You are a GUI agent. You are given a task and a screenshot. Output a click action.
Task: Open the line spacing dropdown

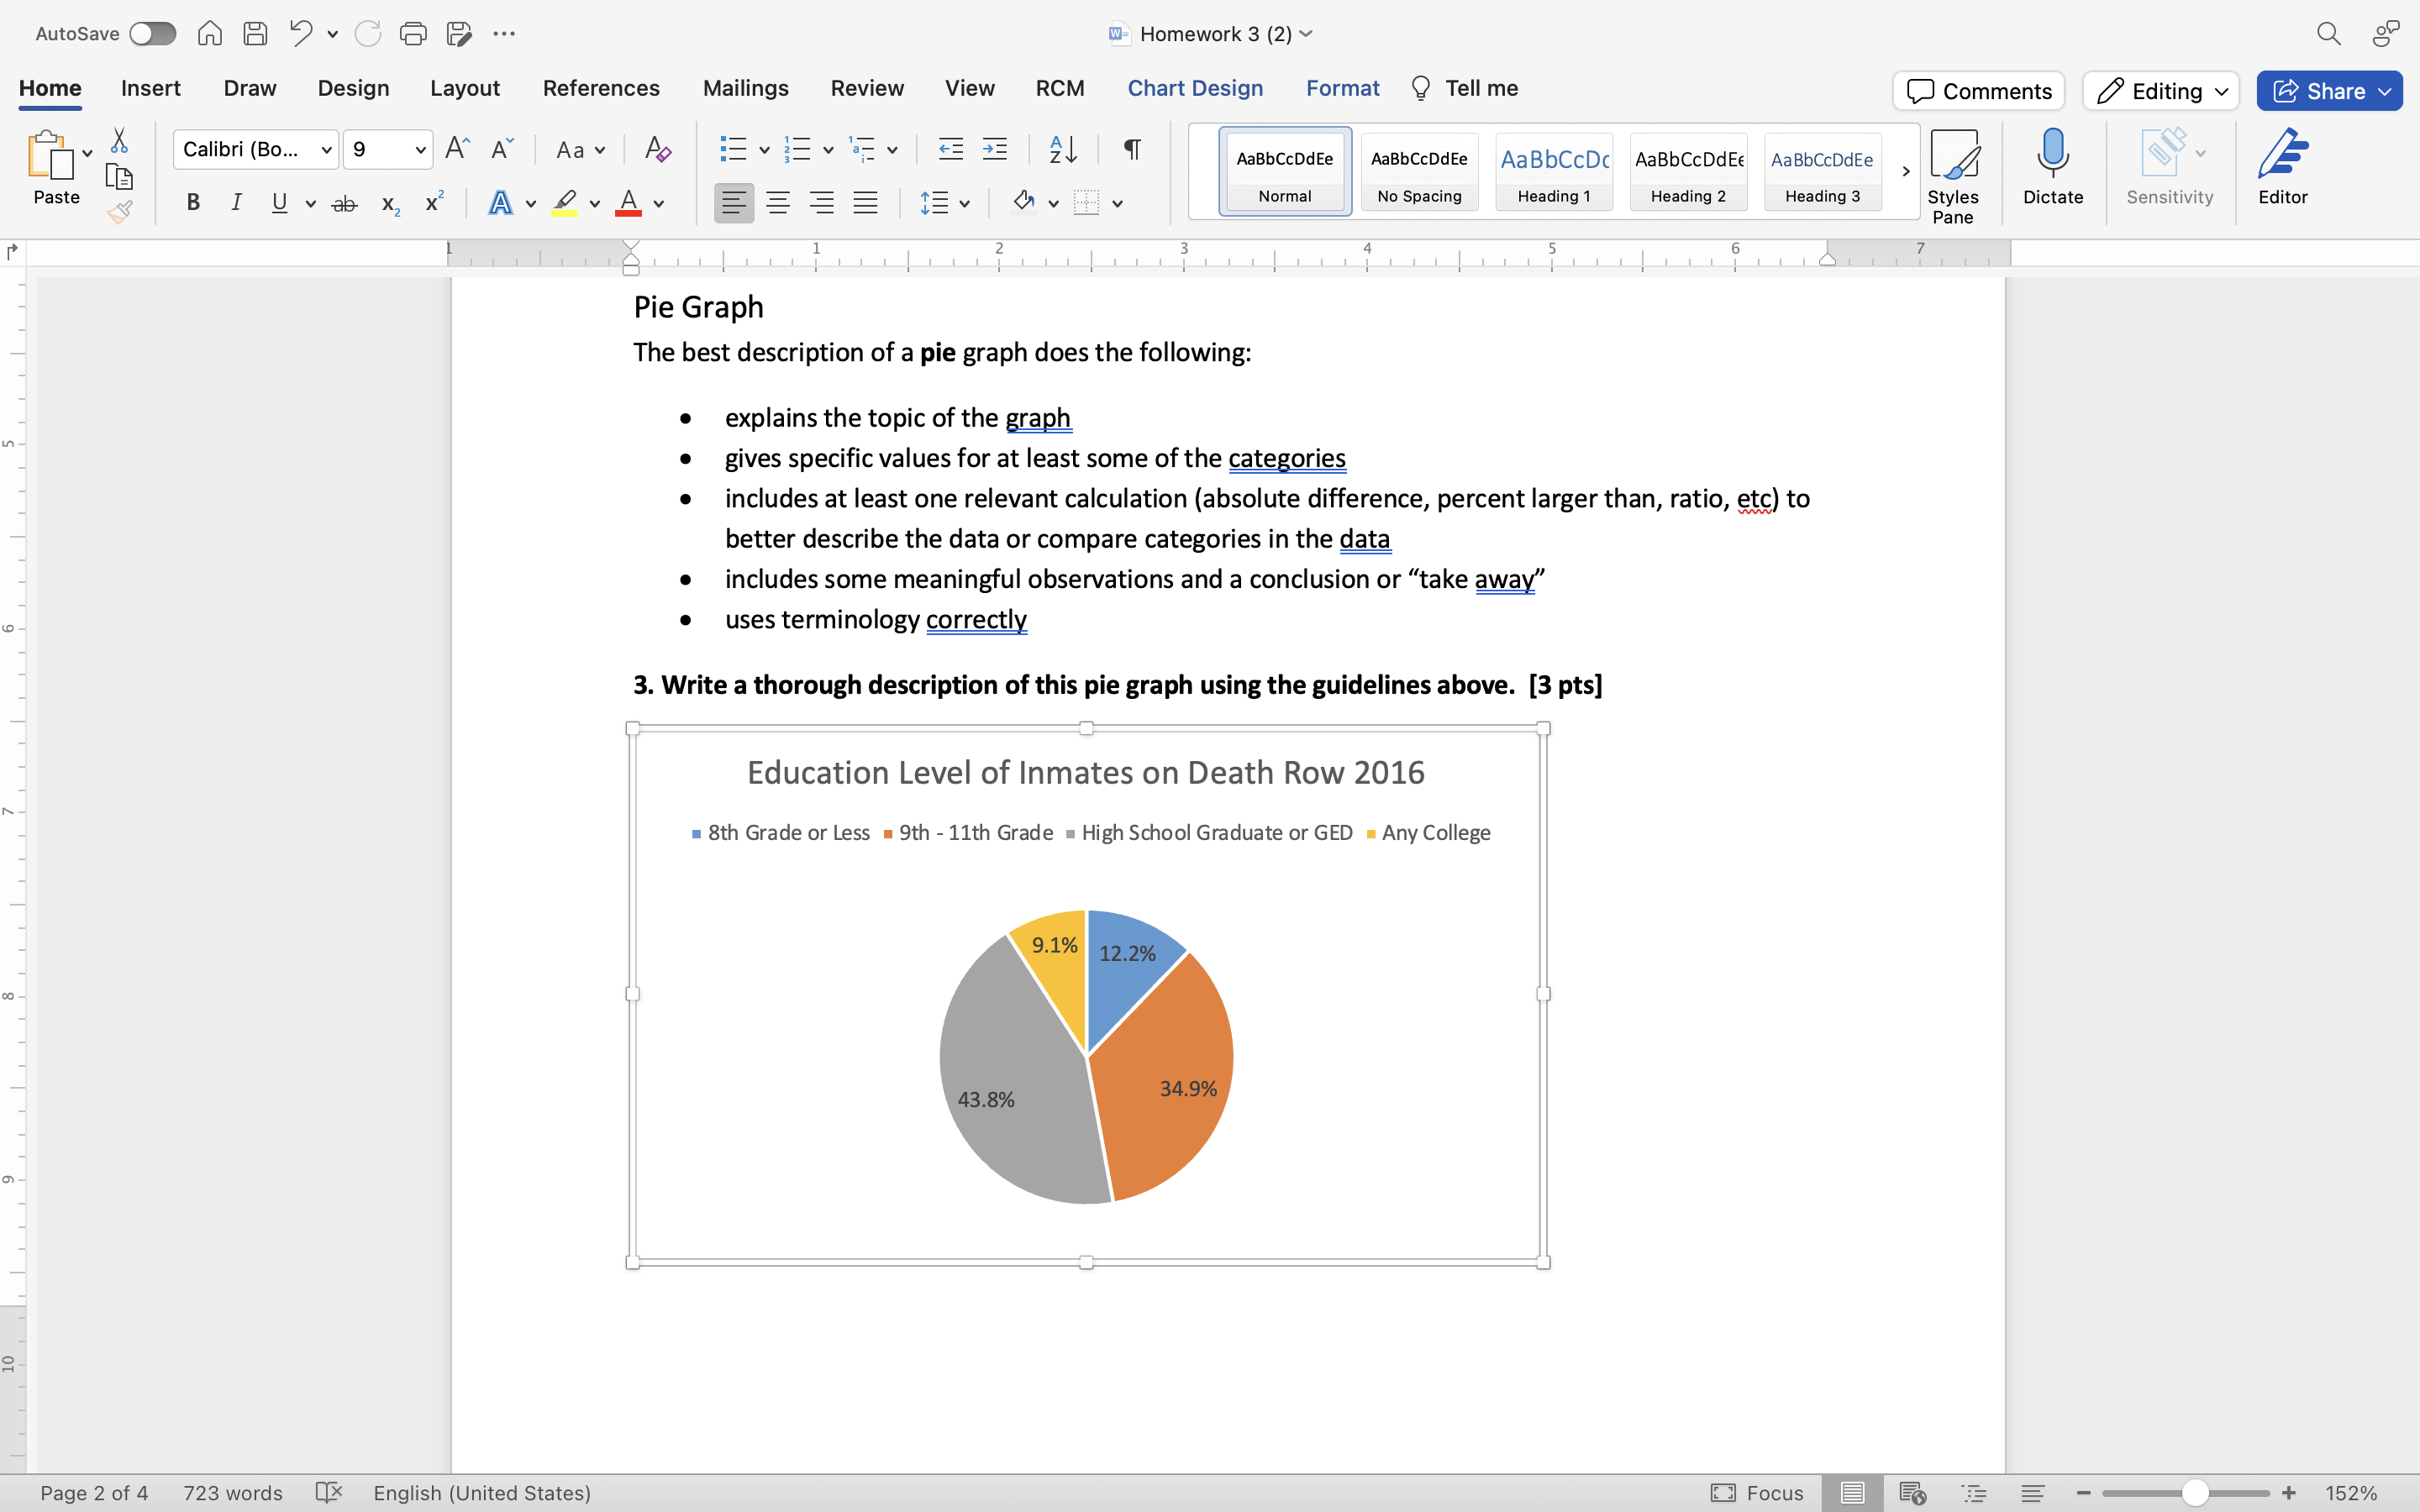[963, 204]
